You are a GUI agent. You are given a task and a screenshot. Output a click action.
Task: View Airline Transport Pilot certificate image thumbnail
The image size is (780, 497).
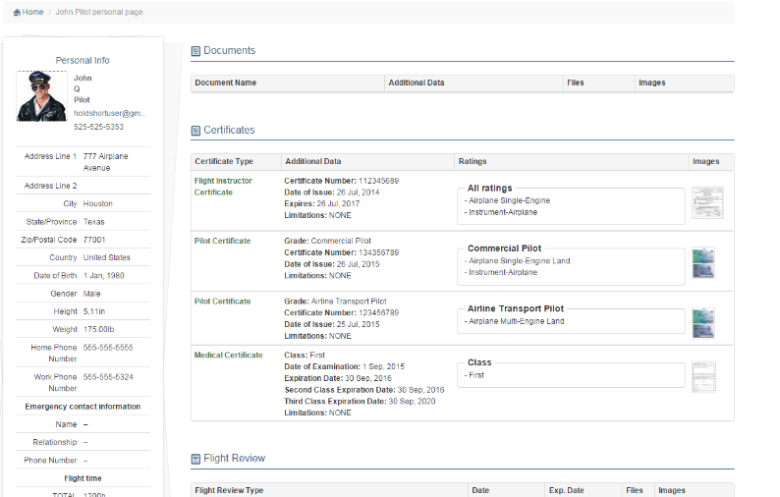703,323
